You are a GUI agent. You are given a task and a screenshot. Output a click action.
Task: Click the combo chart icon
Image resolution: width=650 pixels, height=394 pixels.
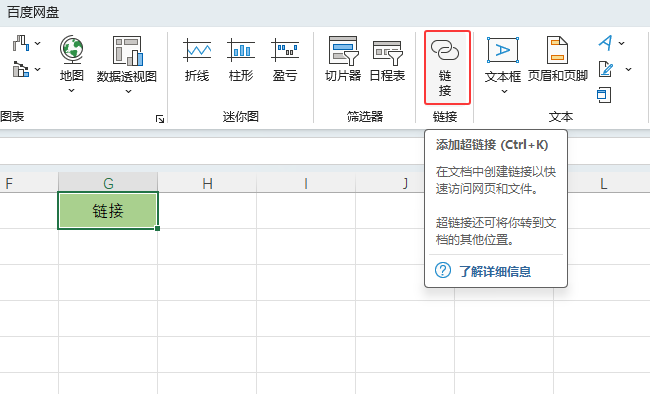click(21, 69)
